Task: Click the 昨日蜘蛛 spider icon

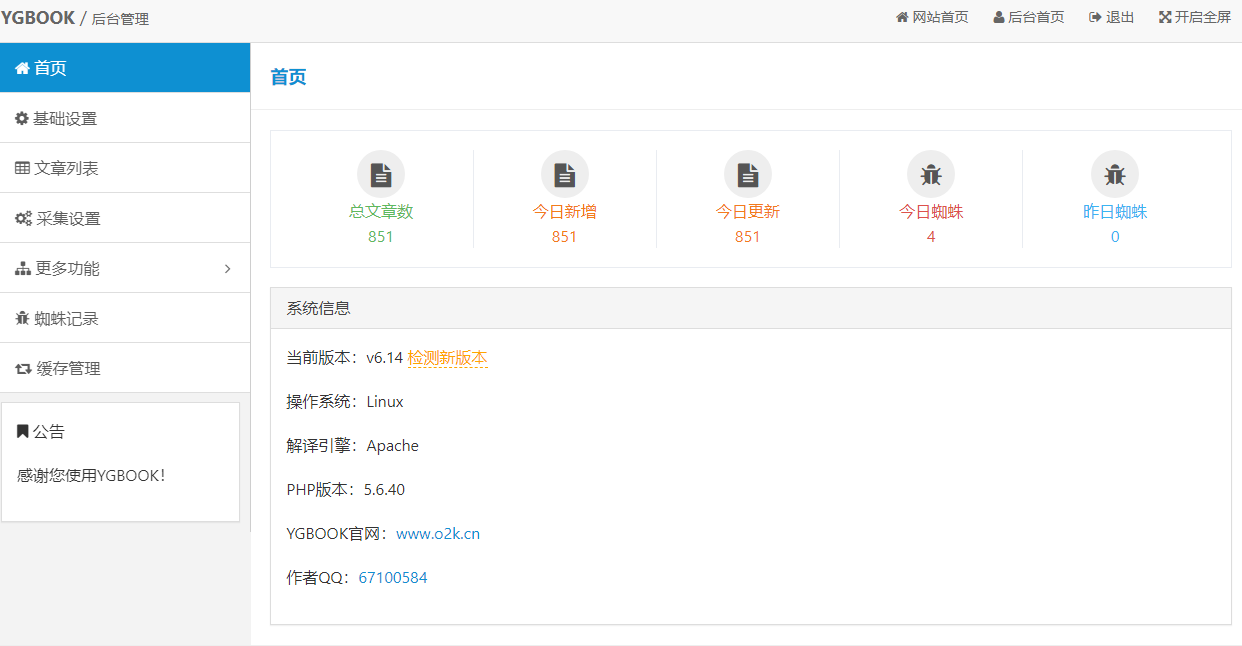Action: coord(1114,172)
